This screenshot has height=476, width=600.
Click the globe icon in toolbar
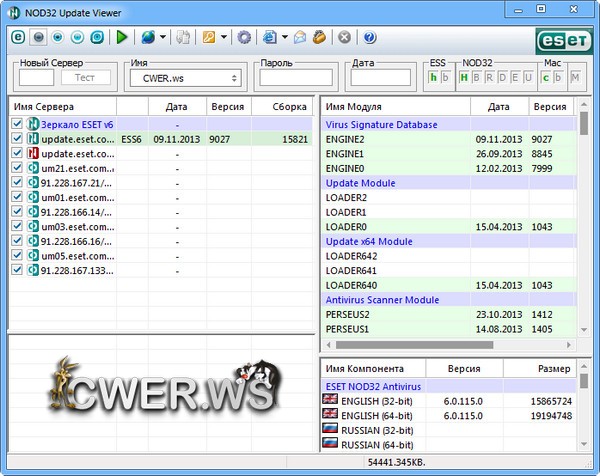point(148,37)
